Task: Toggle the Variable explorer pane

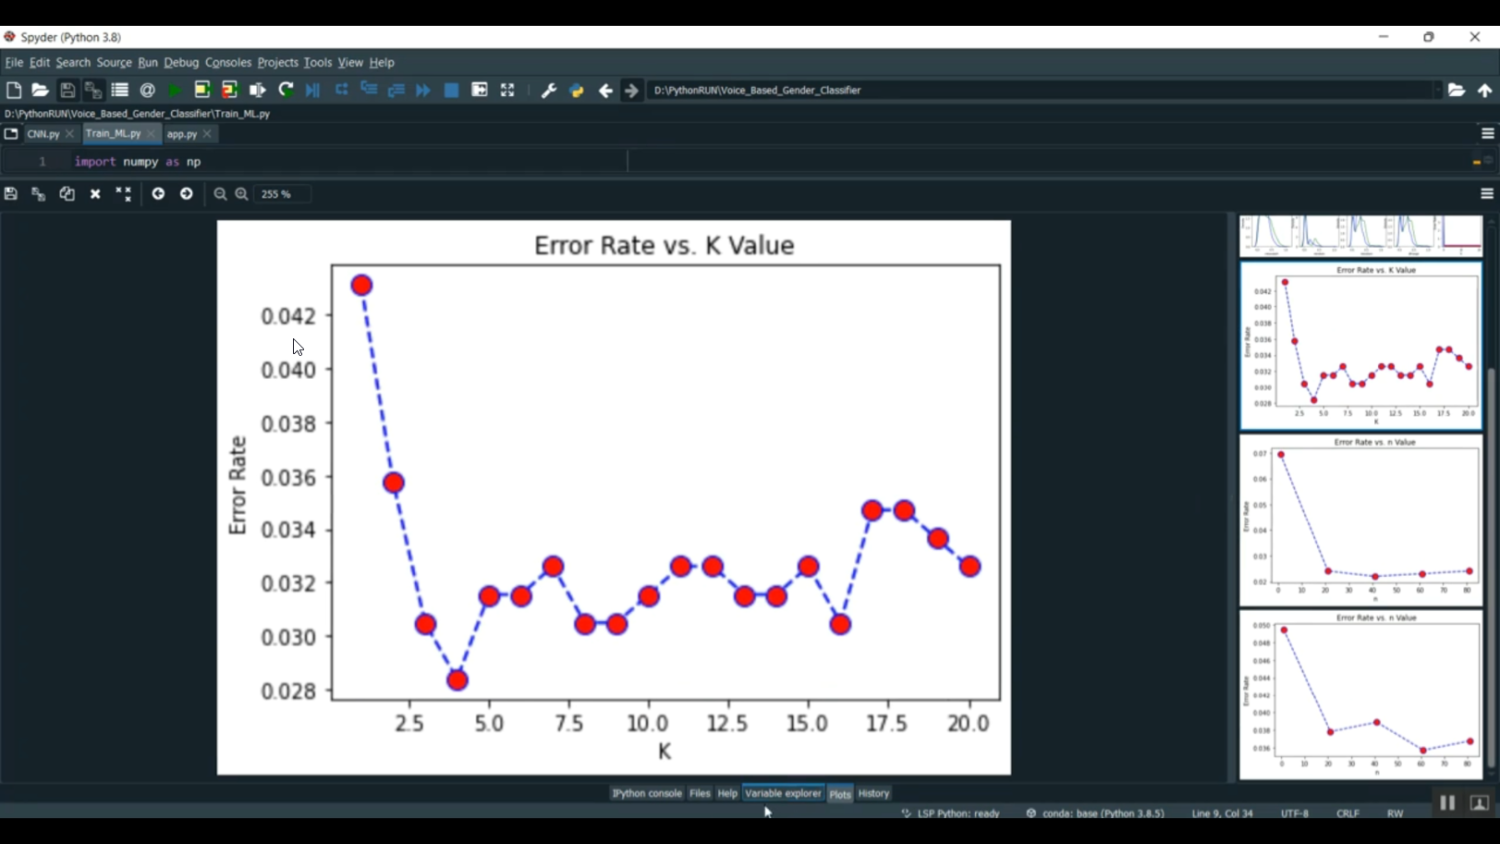Action: coord(783,792)
